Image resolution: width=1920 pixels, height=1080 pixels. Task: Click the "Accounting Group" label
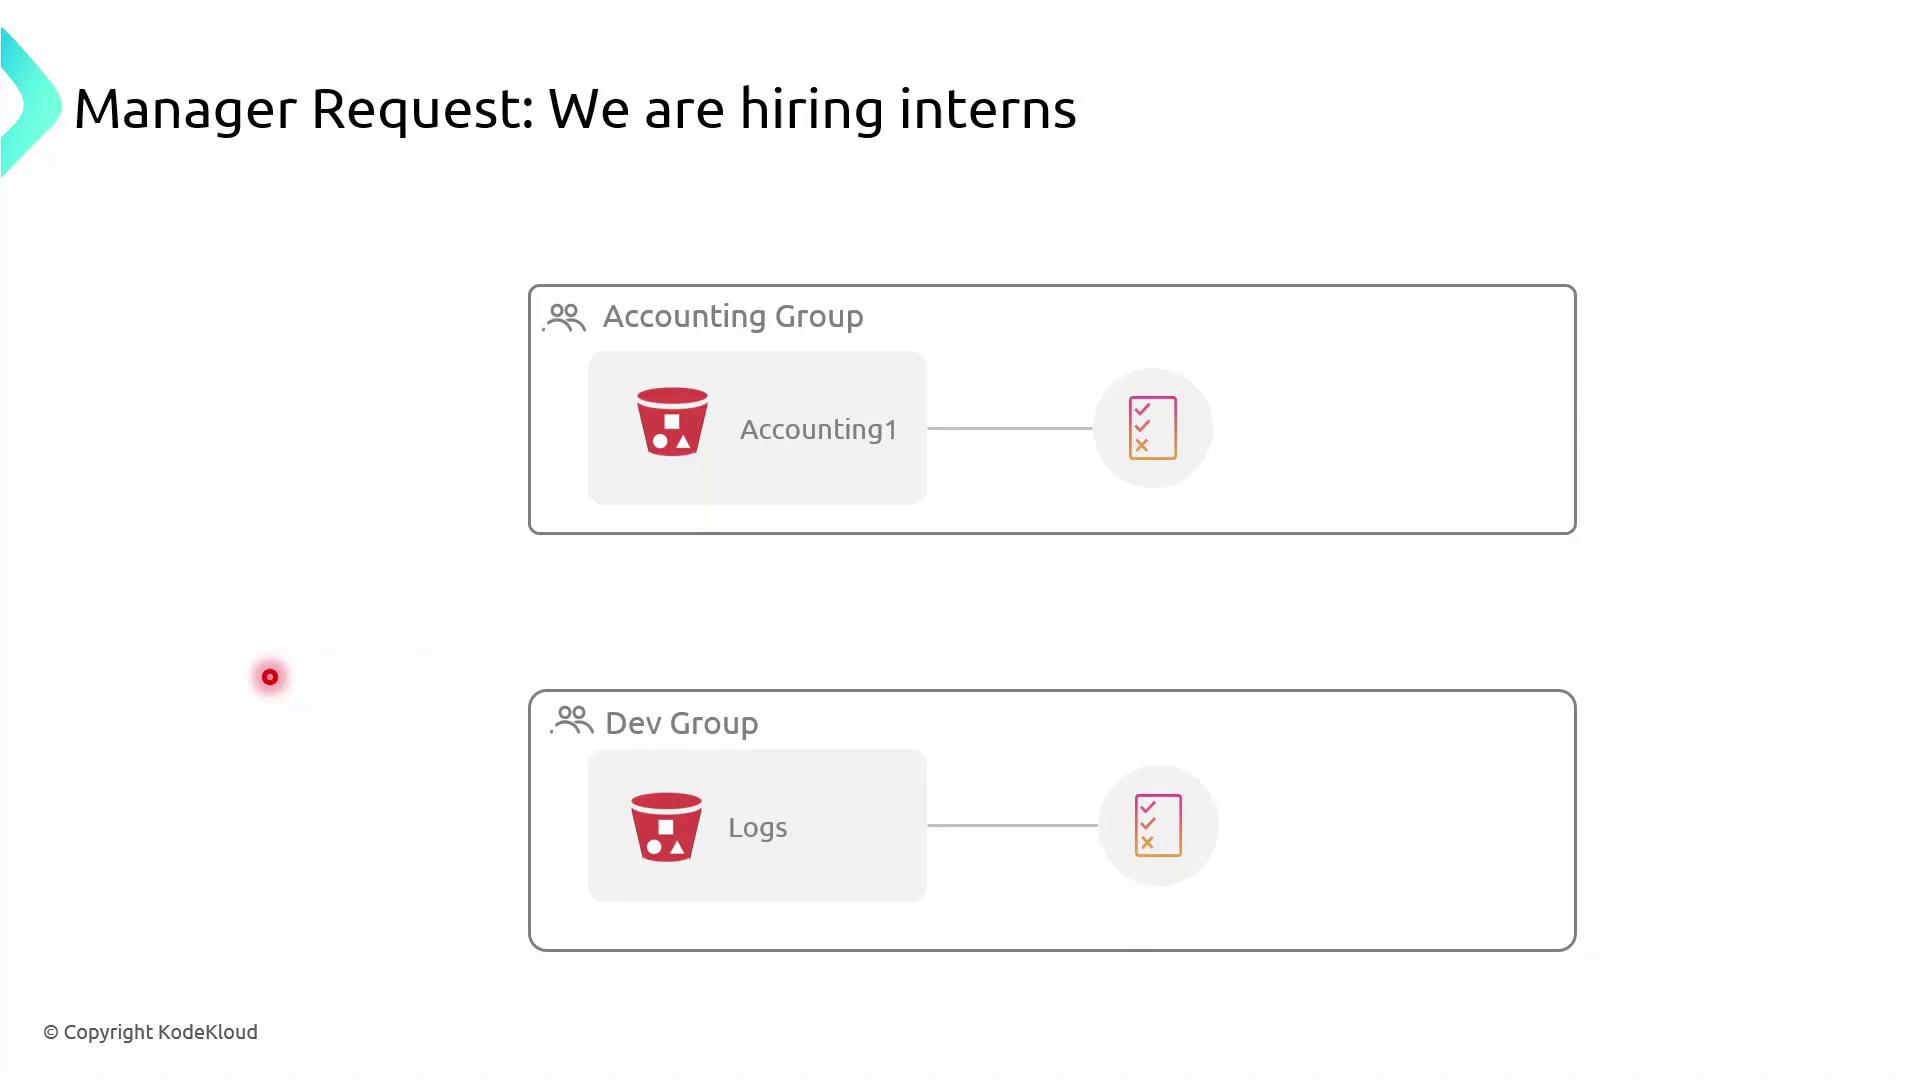[x=733, y=317]
